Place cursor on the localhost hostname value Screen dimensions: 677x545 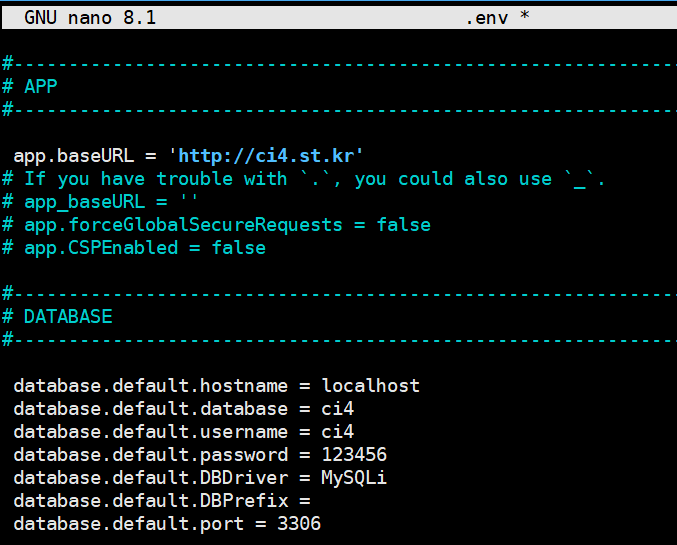click(370, 386)
